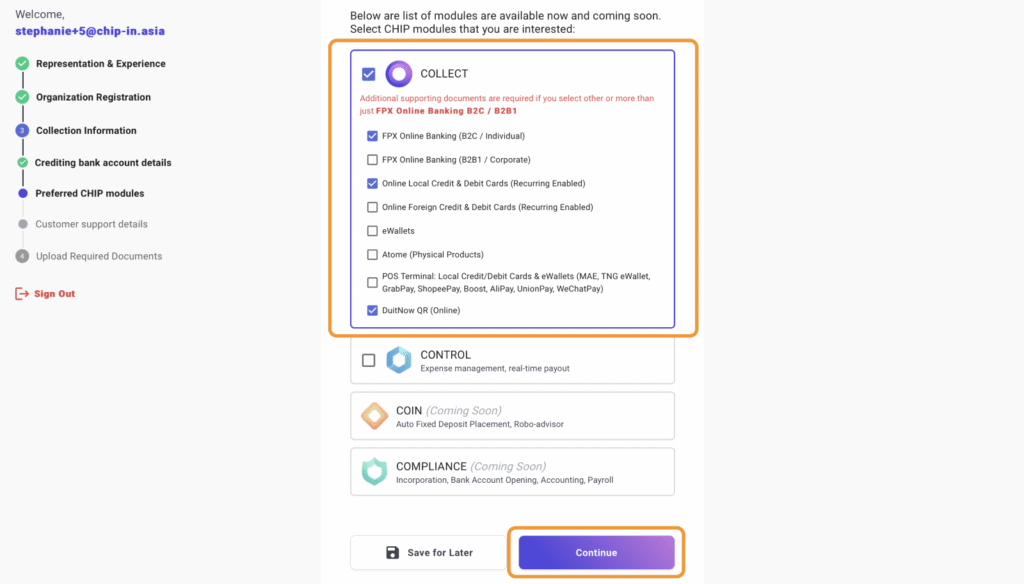Screen dimensions: 1024x584
Task: Uncheck DuitNow QR (Online) option
Action: point(372,310)
